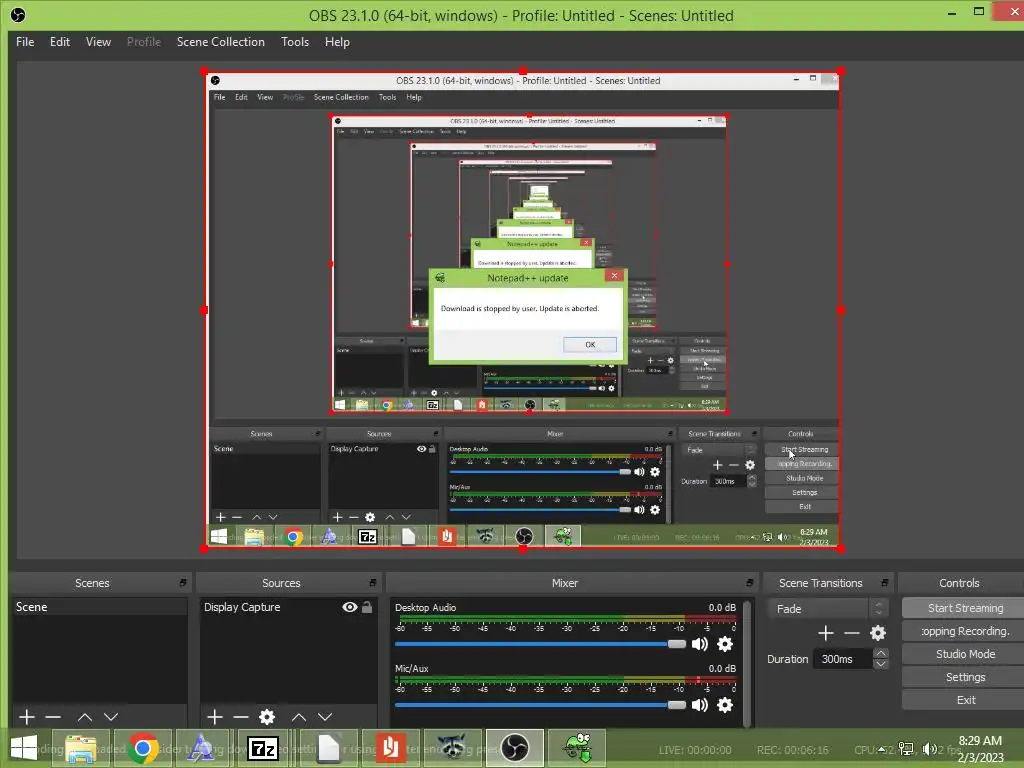Screen dimensions: 1024x768
Task: Toggle Display Capture lock icon
Action: [x=367, y=607]
